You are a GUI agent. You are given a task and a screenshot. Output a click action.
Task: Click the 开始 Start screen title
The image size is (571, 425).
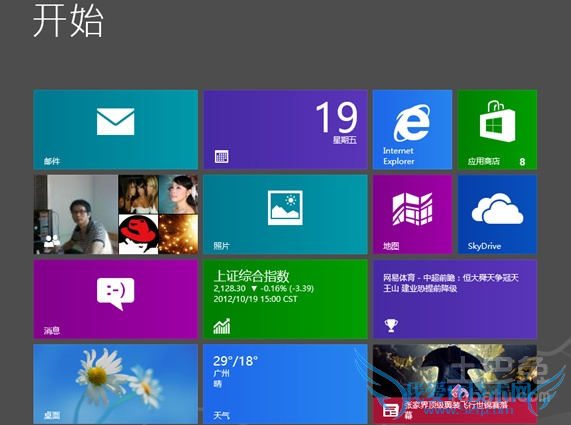pyautogui.click(x=68, y=21)
